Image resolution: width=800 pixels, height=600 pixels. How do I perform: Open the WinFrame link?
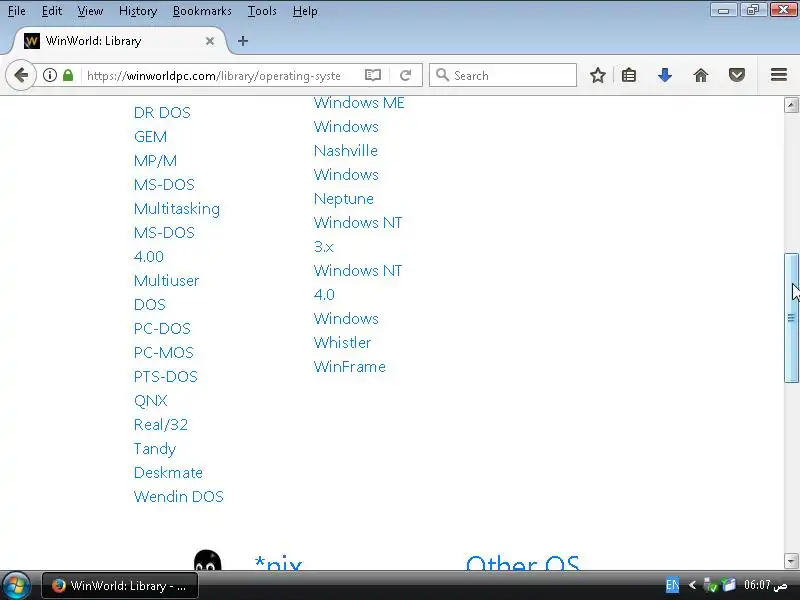click(x=349, y=366)
